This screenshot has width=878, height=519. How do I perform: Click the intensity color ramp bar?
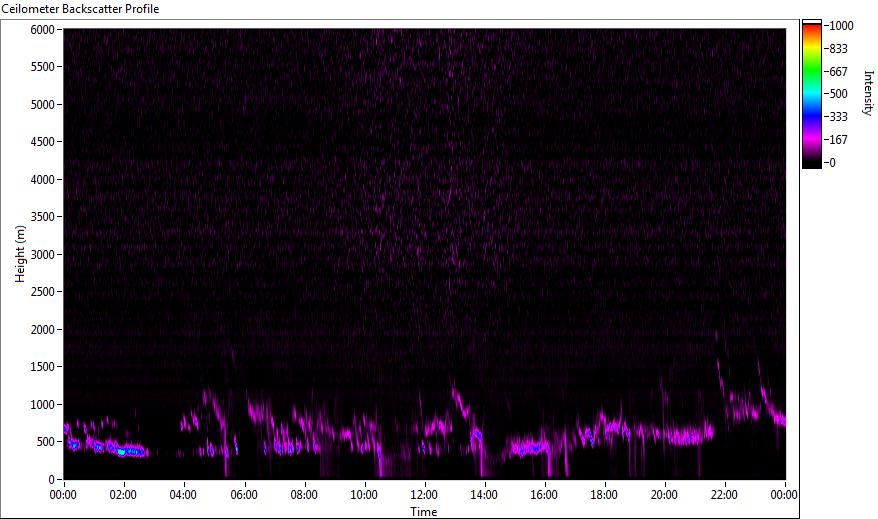tap(812, 94)
